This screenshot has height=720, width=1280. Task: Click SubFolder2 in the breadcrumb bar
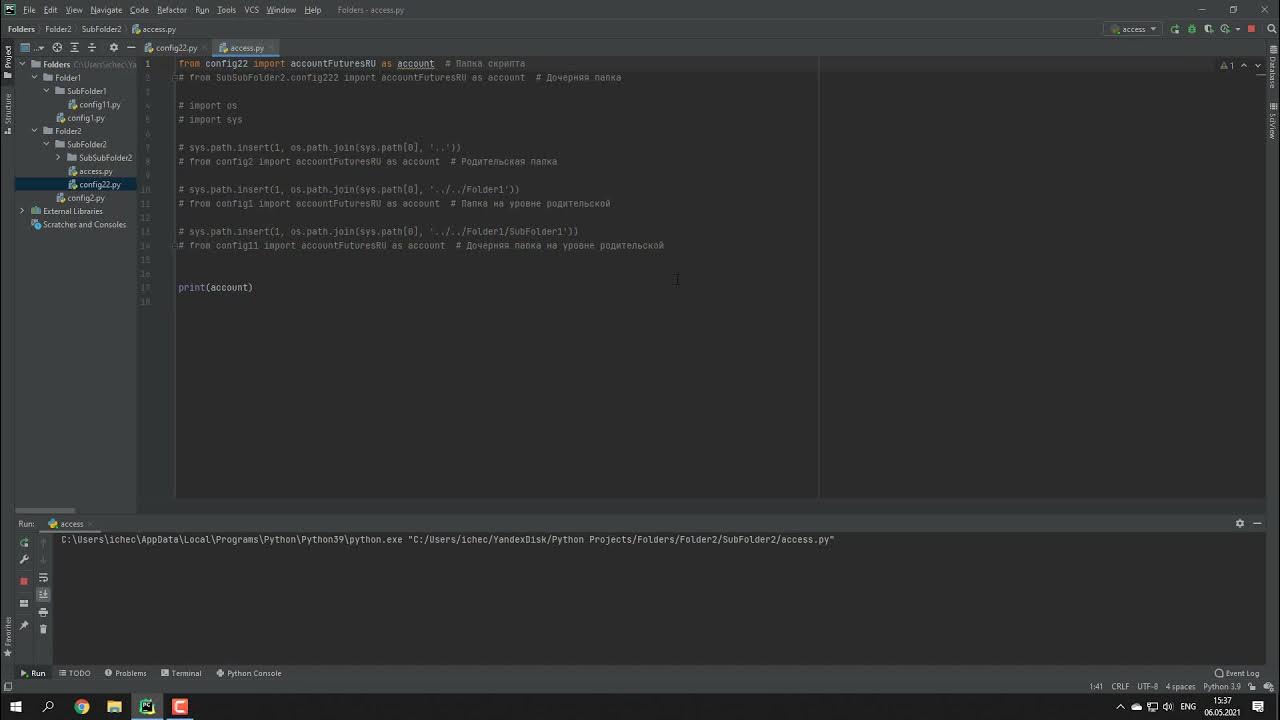(x=101, y=29)
